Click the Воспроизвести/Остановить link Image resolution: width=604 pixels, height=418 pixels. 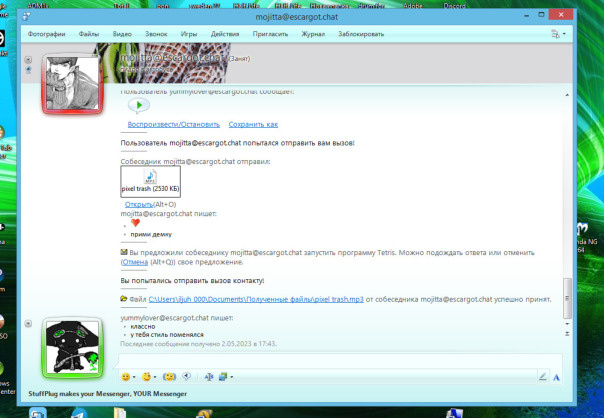pos(173,124)
